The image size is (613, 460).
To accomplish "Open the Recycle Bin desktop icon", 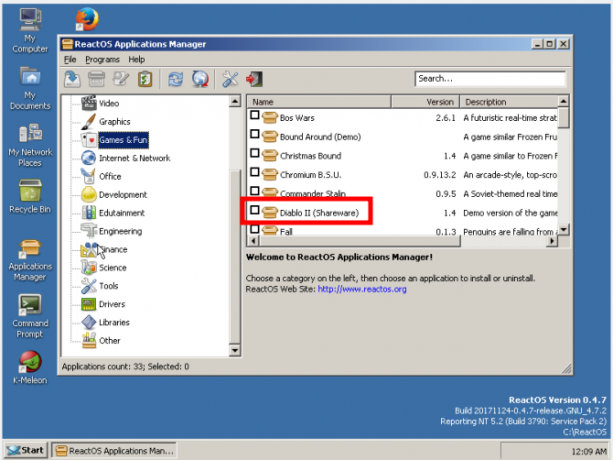I will tap(30, 197).
